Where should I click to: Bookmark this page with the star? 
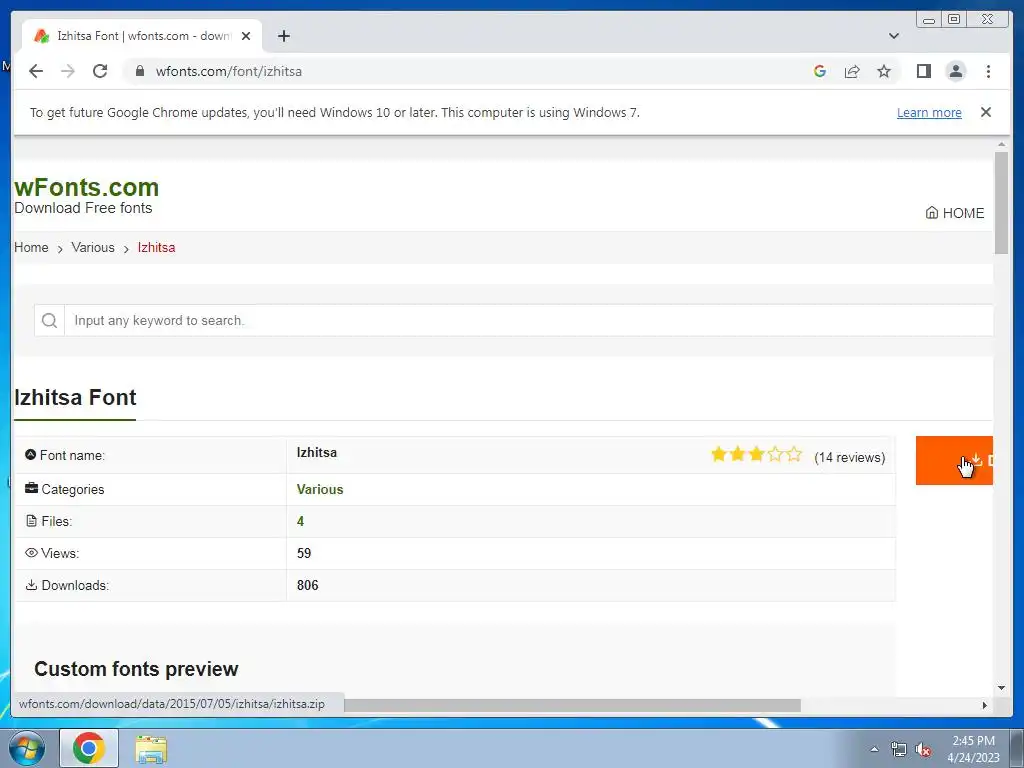click(x=884, y=71)
